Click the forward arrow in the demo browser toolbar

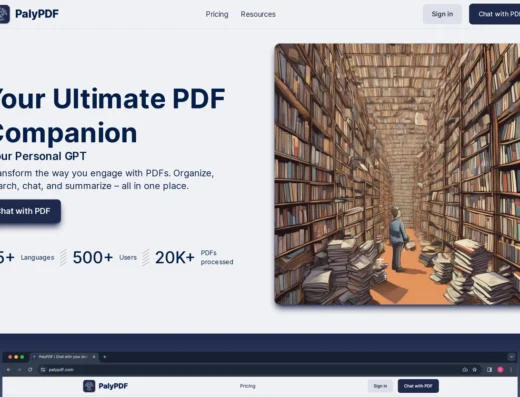[19, 370]
